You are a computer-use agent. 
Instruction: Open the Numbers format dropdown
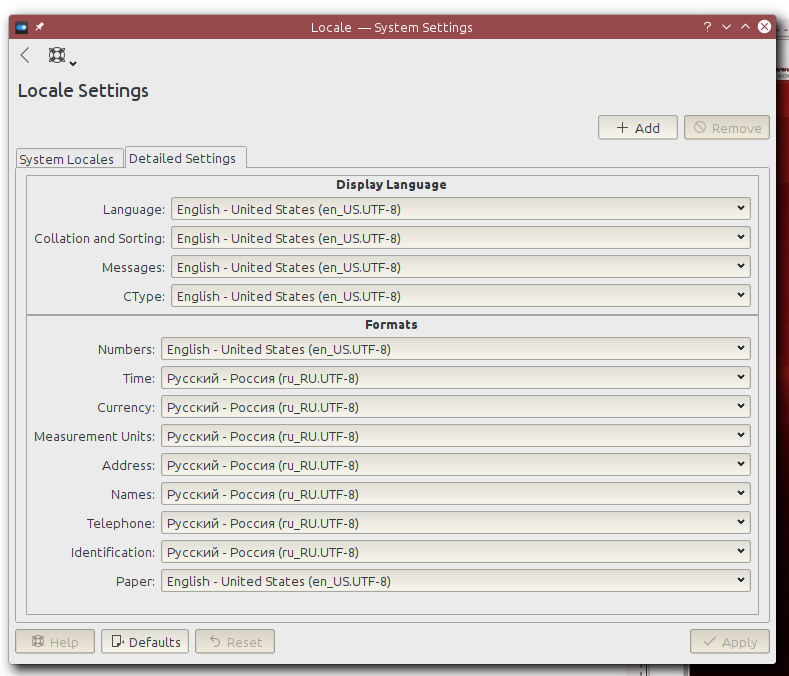455,349
